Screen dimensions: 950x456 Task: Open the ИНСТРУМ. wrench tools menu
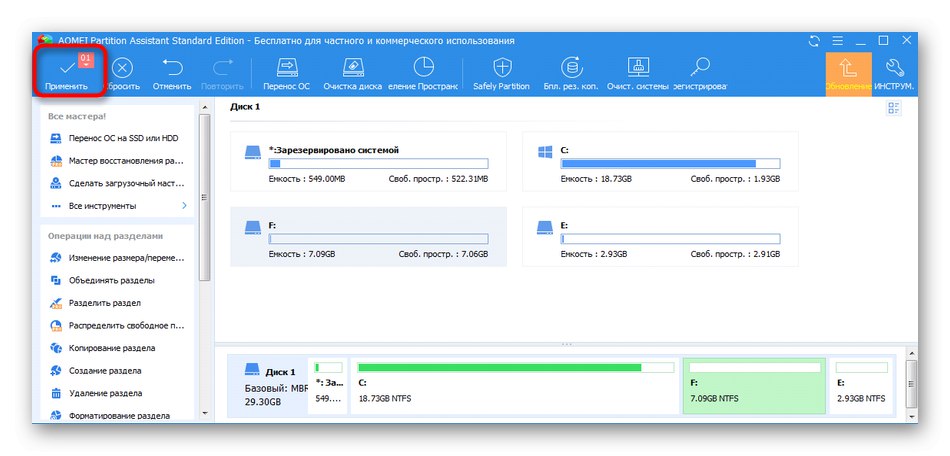click(x=894, y=73)
